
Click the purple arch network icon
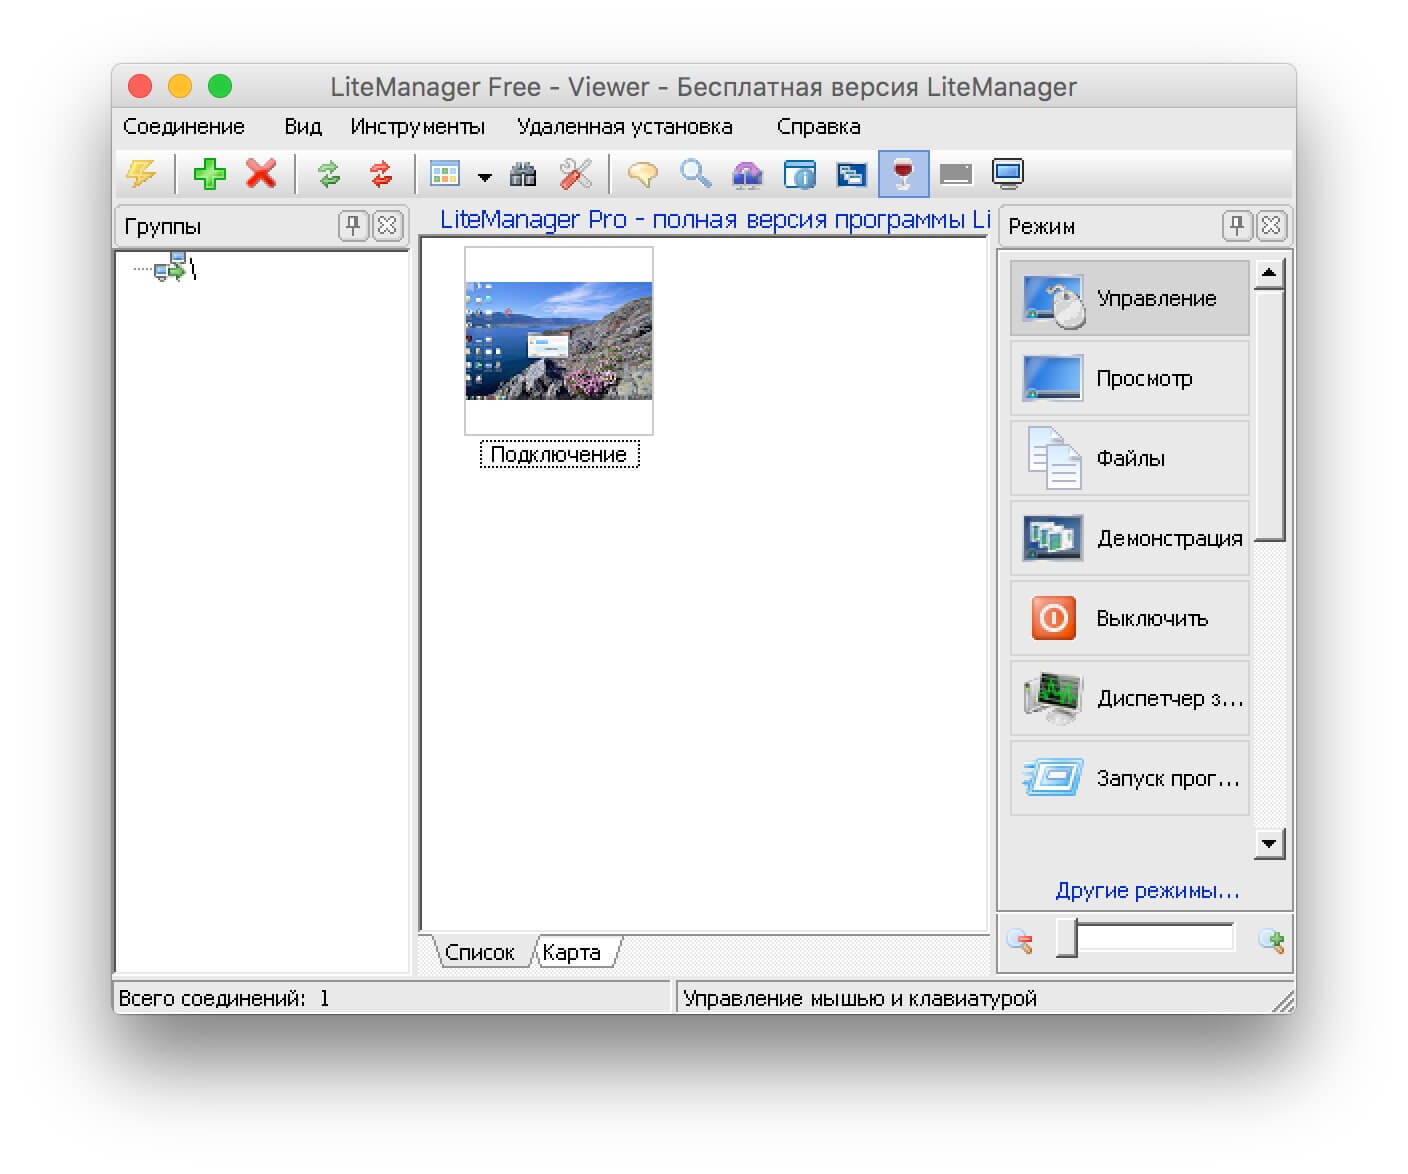pos(747,174)
